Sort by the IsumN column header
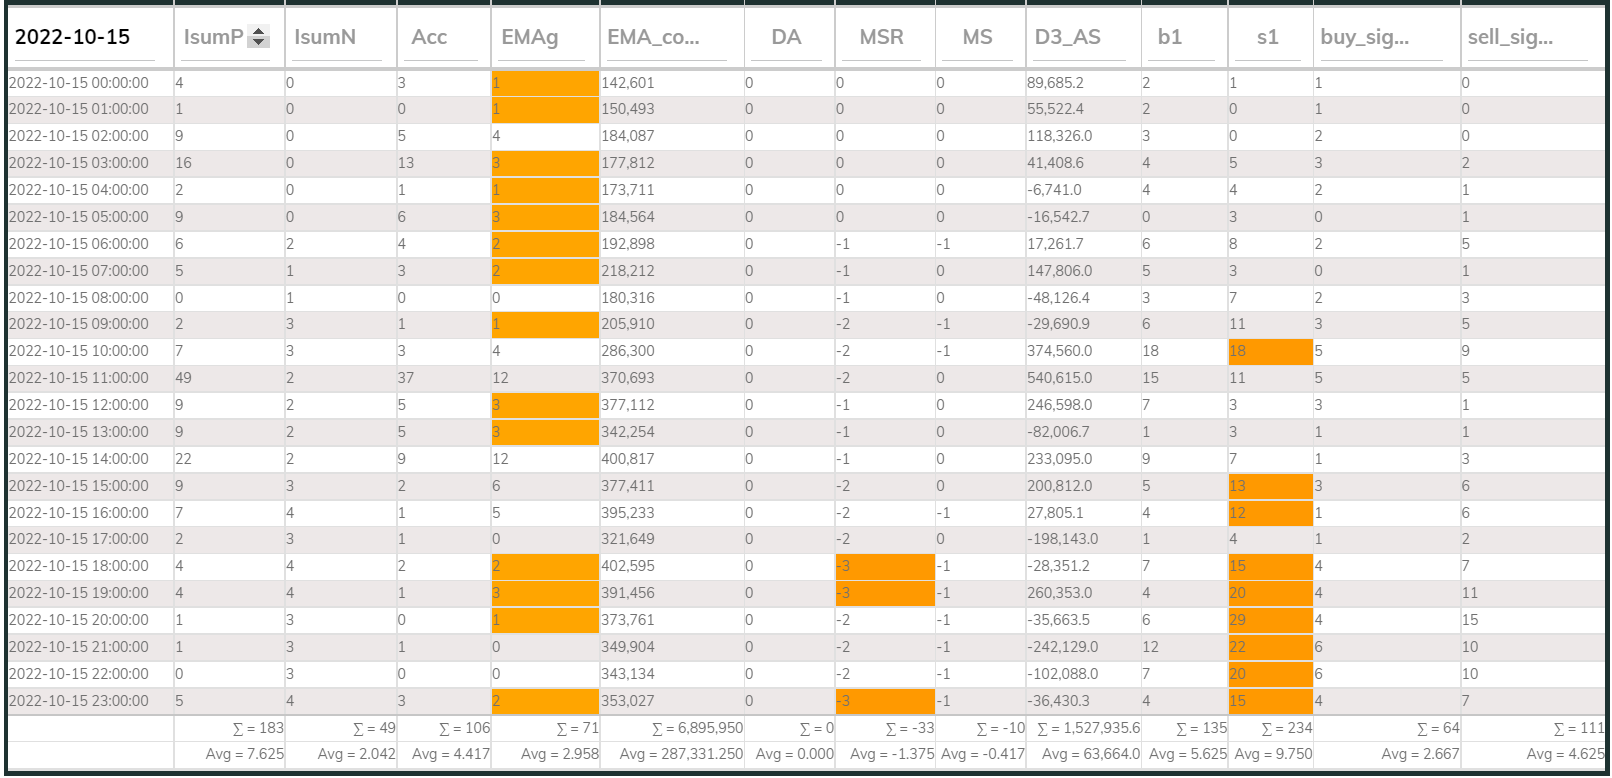1612x778 pixels. [325, 37]
